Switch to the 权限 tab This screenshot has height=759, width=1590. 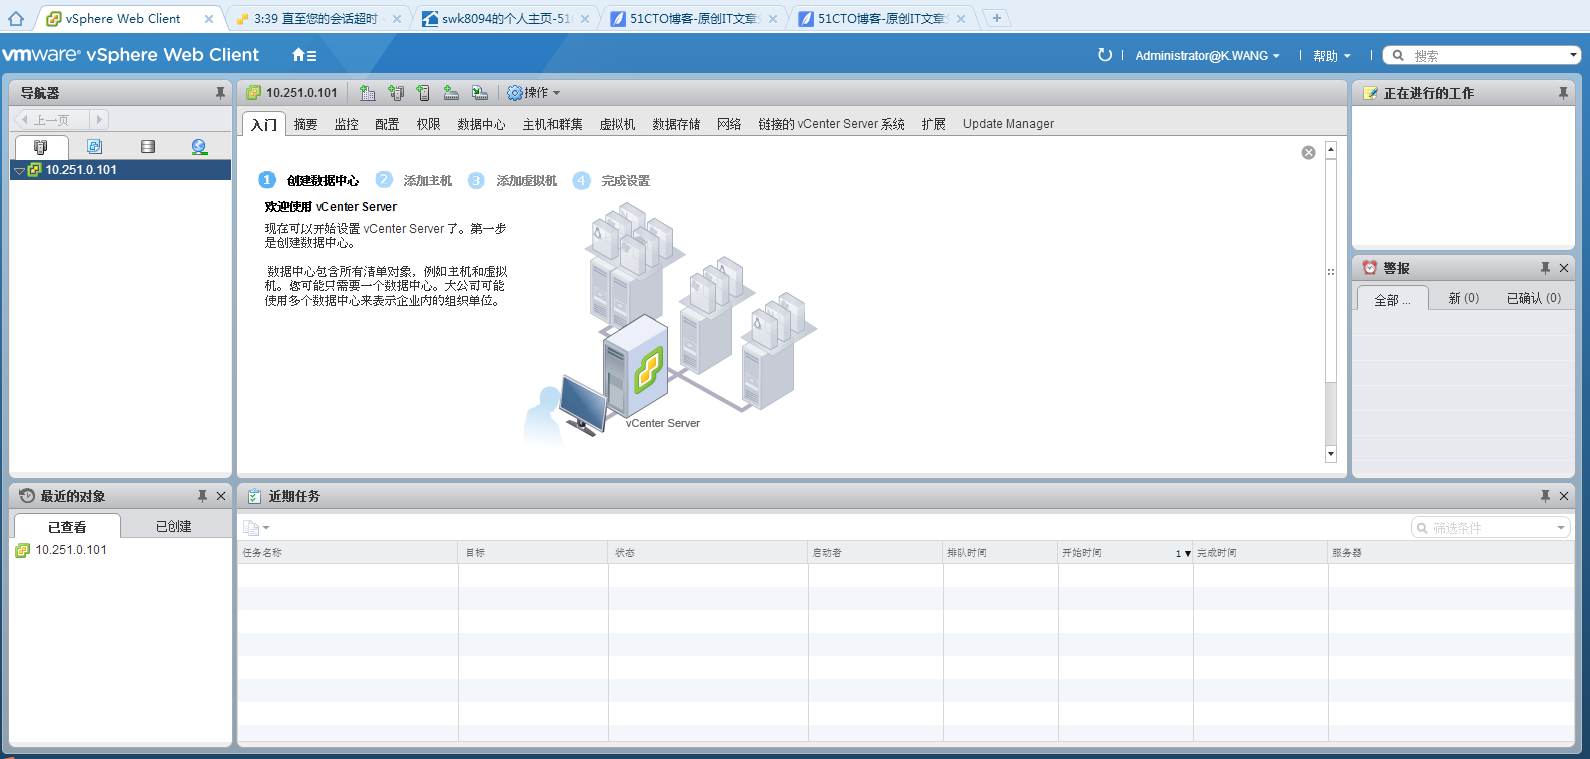pyautogui.click(x=428, y=124)
